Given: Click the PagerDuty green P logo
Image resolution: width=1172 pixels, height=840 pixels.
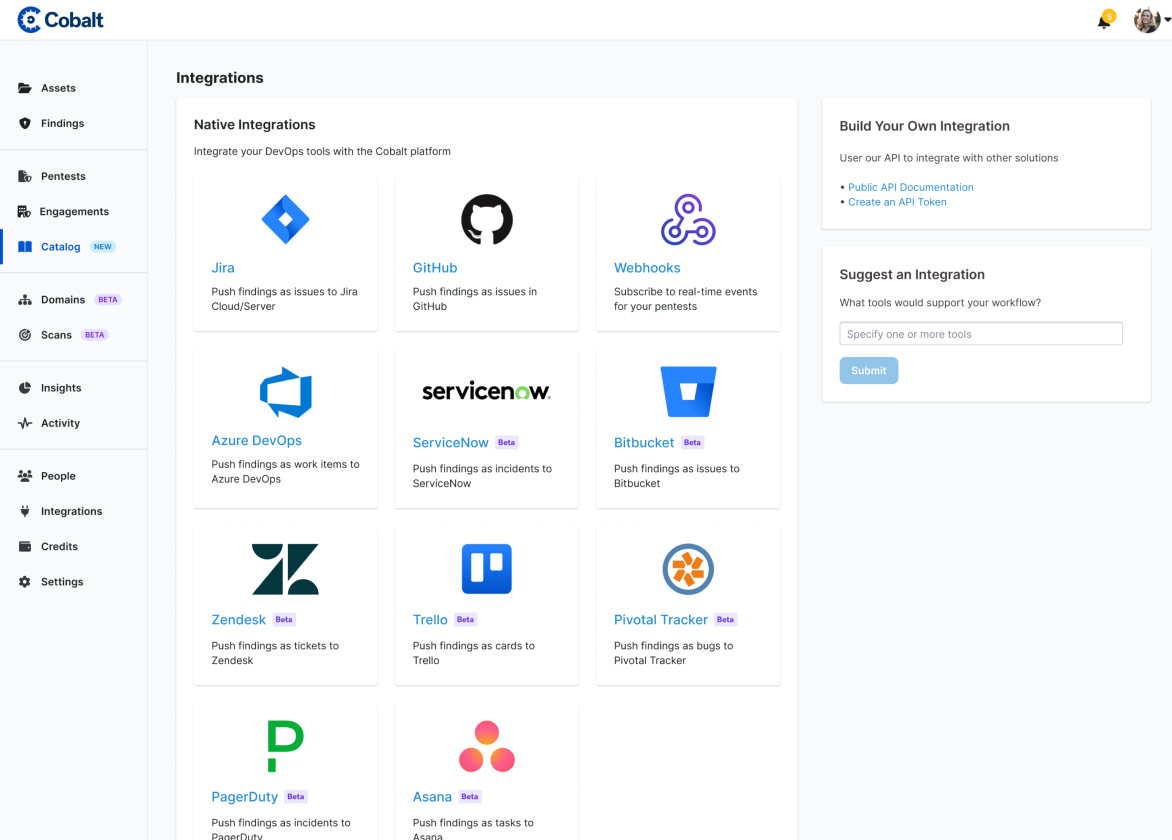Looking at the screenshot, I should pos(286,746).
